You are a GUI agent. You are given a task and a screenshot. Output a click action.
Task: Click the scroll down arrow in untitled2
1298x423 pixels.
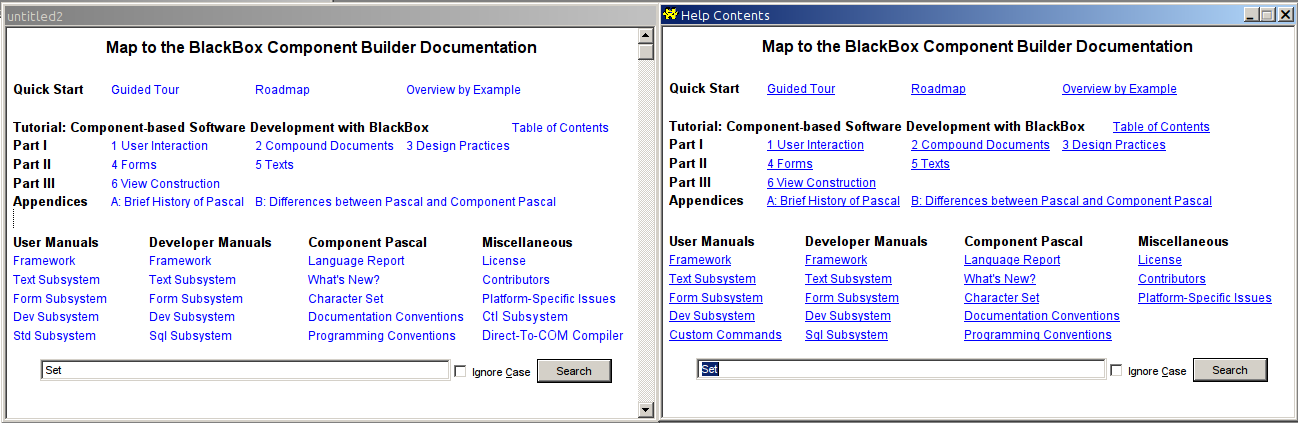[x=645, y=409]
